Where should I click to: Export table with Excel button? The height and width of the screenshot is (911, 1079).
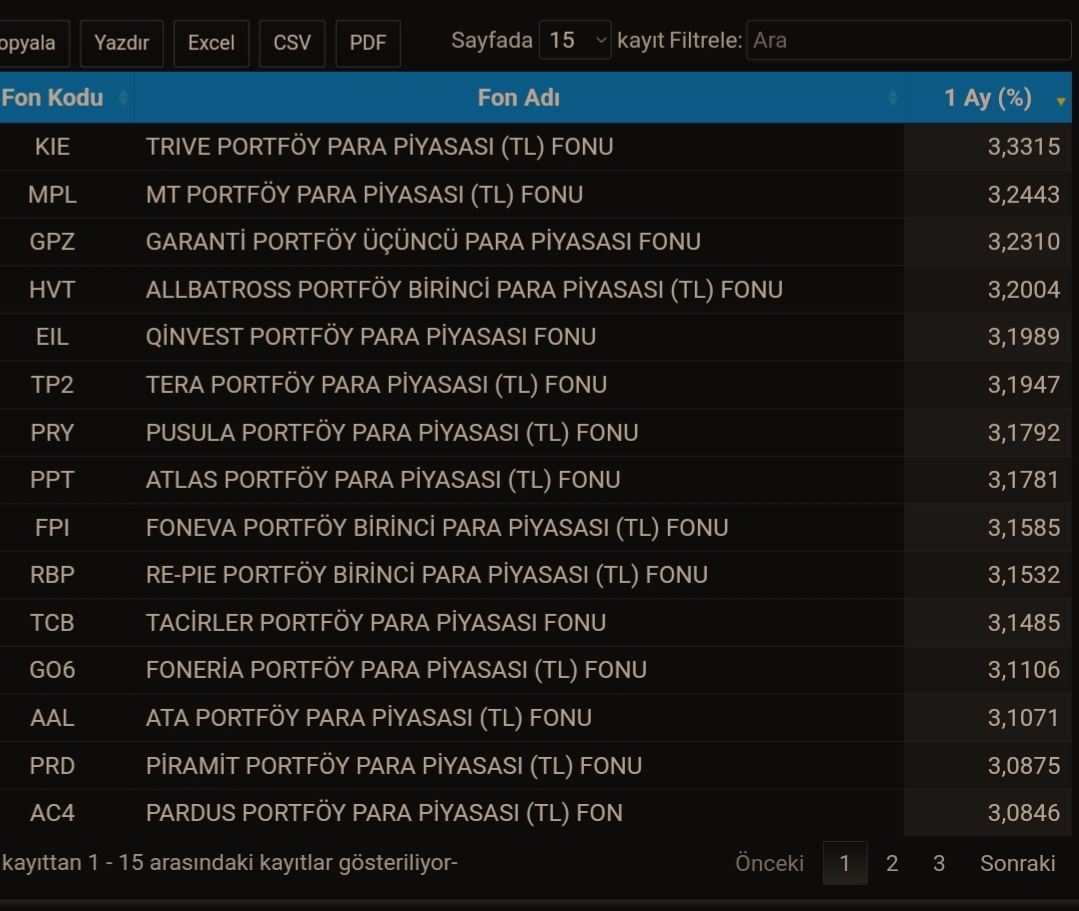coord(211,43)
